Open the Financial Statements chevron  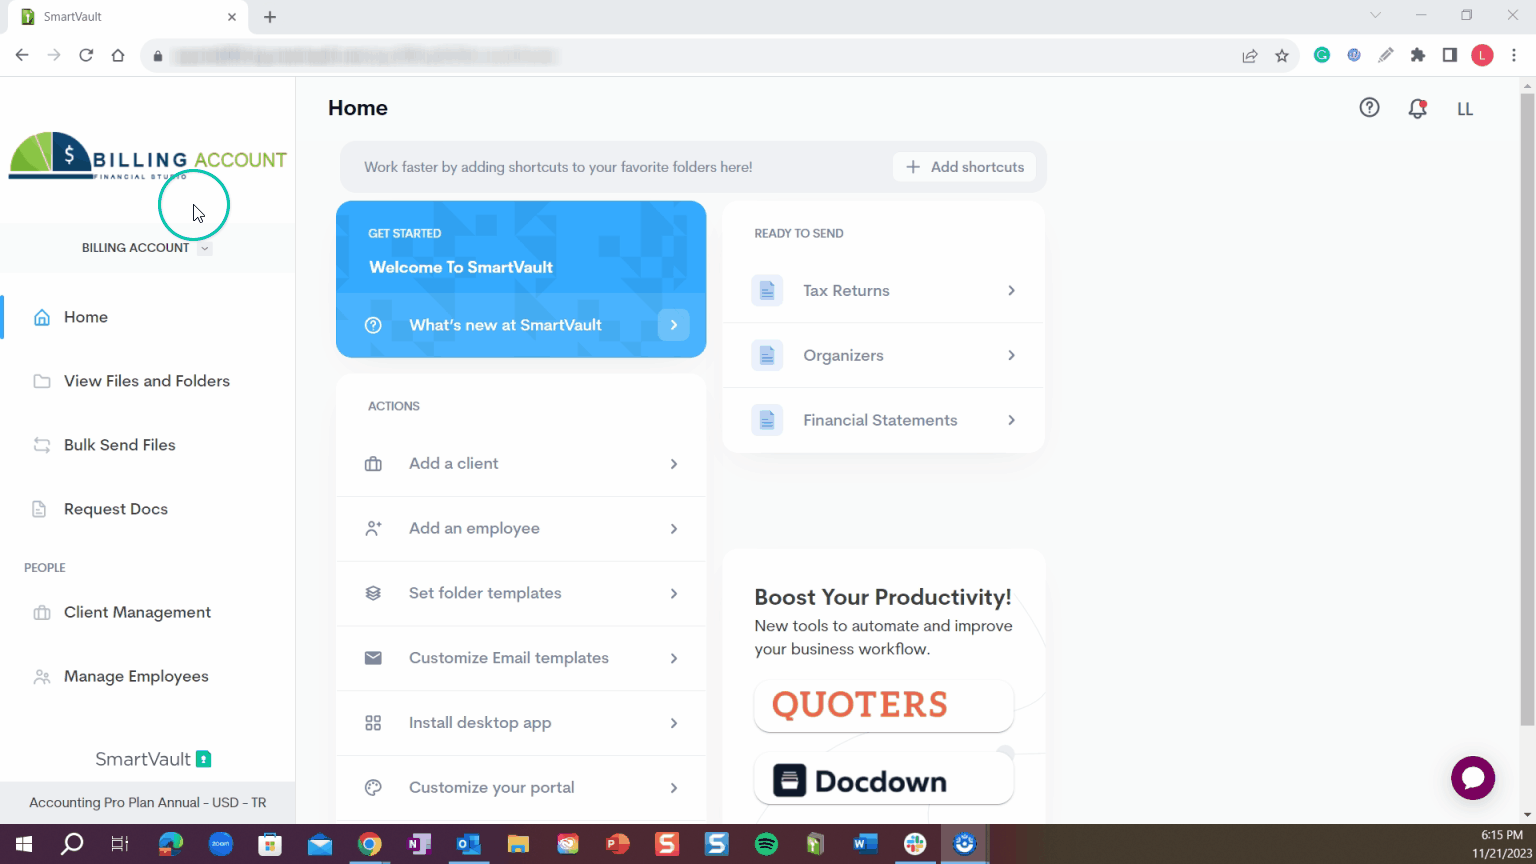[1011, 420]
